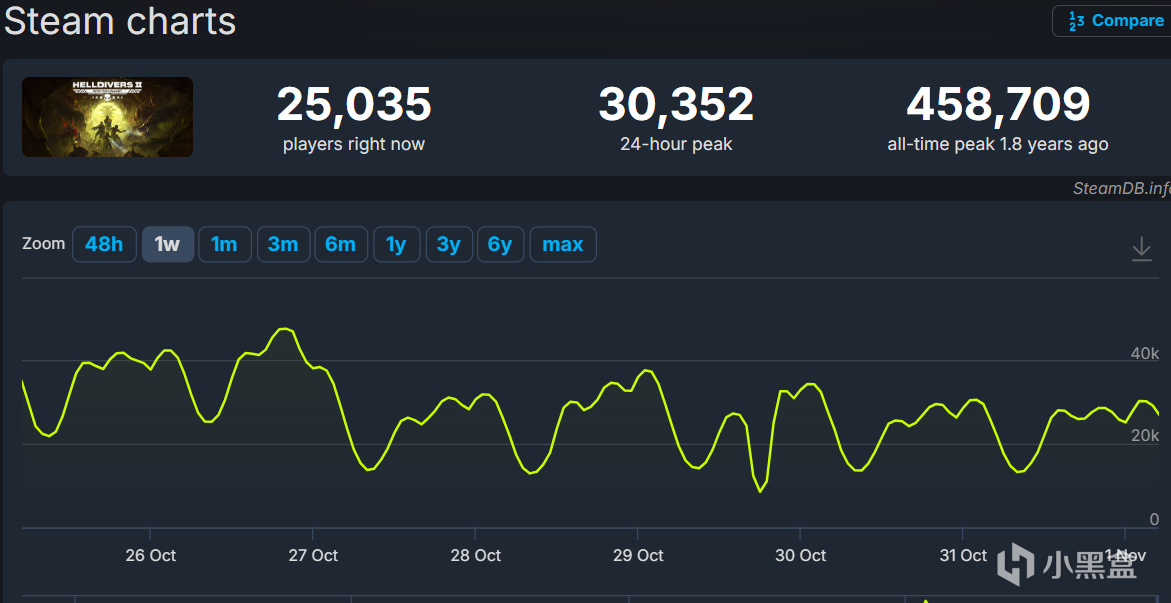
Task: Click the chart peak near 27 Oct
Action: [x=285, y=329]
